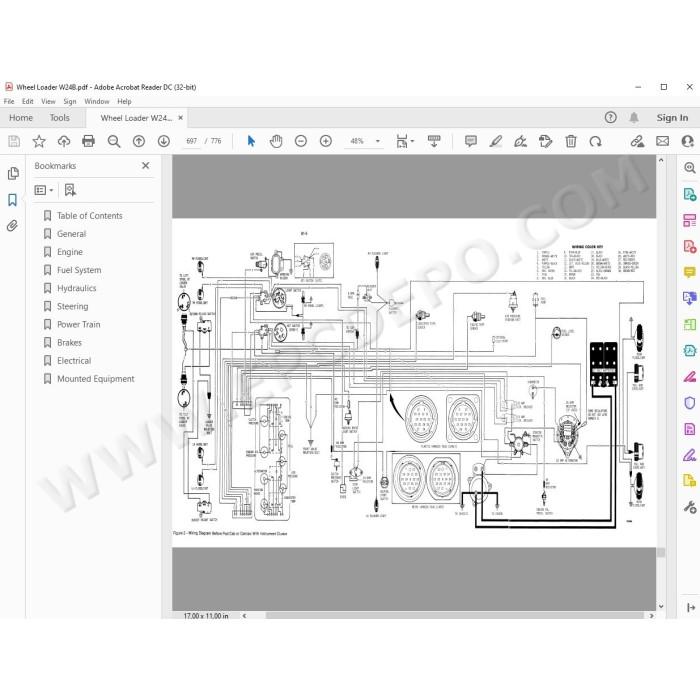Click the Sign In button
Image resolution: width=700 pixels, height=700 pixels.
click(x=672, y=118)
